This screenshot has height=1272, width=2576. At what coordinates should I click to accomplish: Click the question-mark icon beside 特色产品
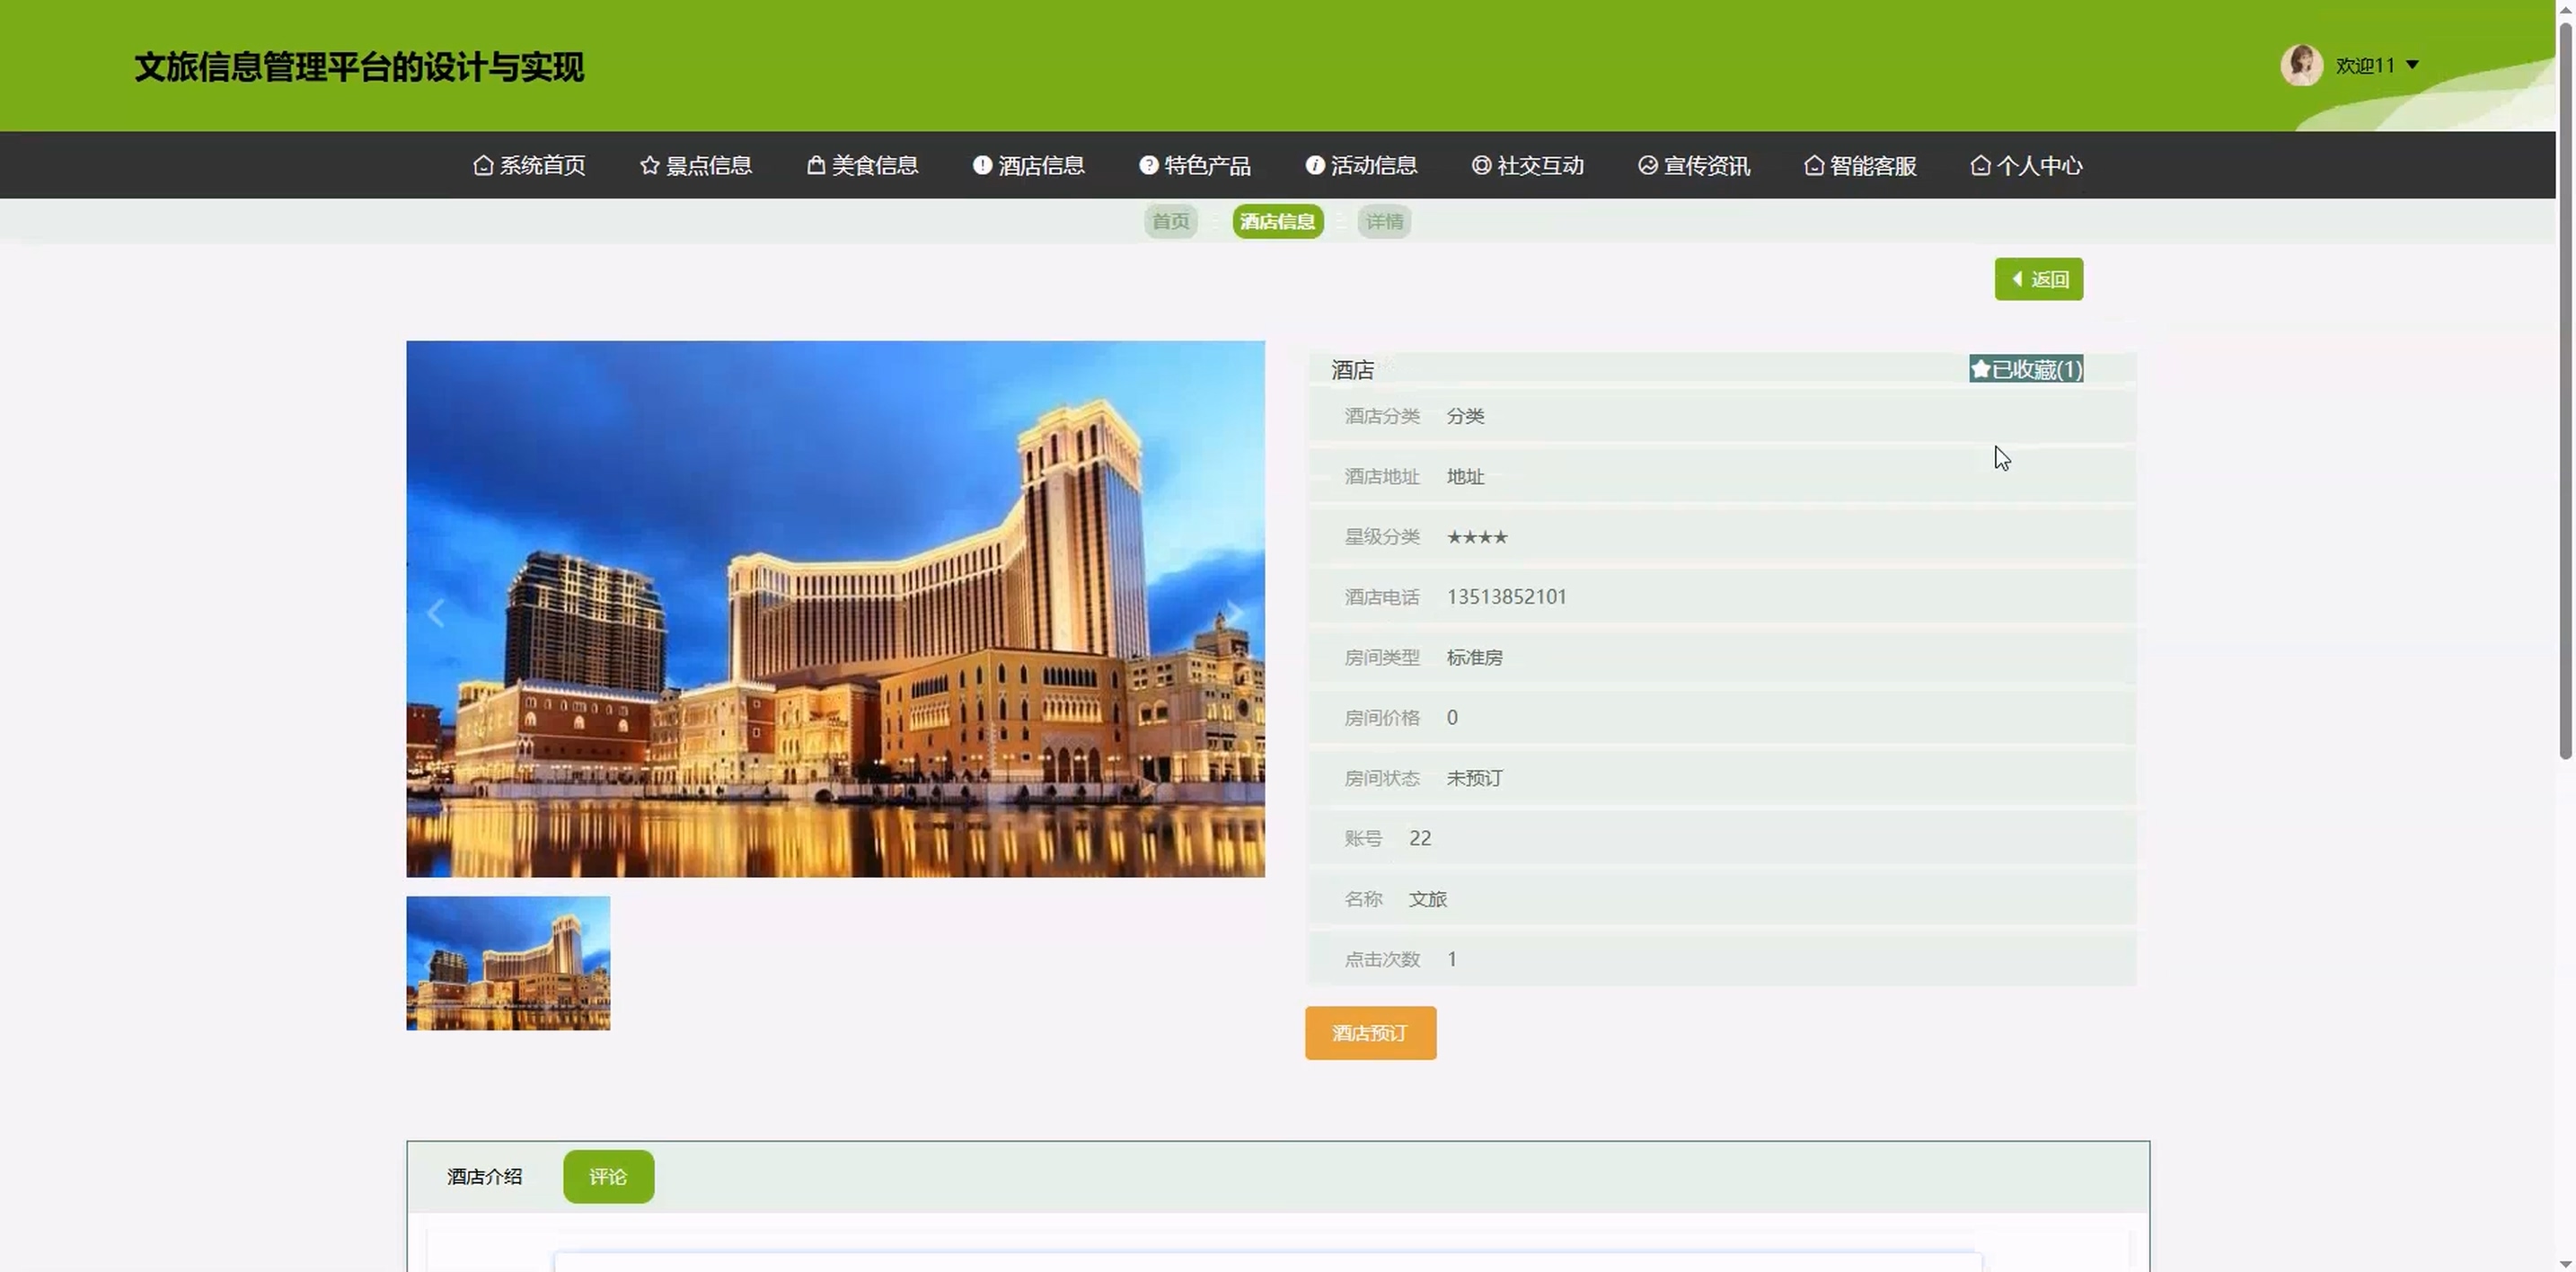[x=1148, y=165]
